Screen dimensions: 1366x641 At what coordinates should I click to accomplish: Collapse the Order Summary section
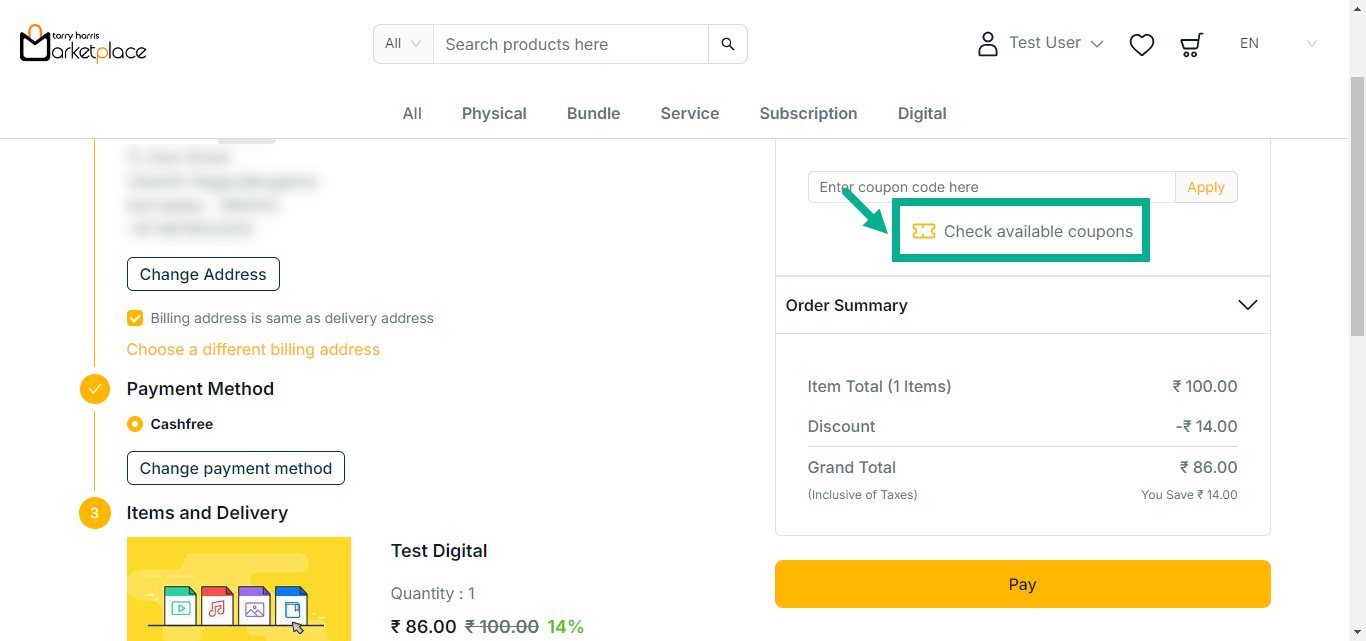point(1247,305)
